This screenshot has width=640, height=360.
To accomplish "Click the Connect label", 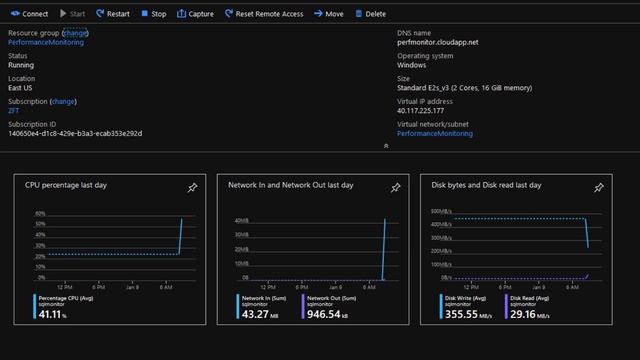I will point(35,14).
